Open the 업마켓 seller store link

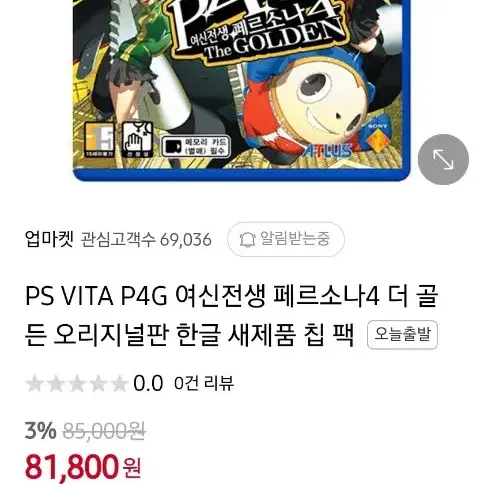pyautogui.click(x=49, y=239)
